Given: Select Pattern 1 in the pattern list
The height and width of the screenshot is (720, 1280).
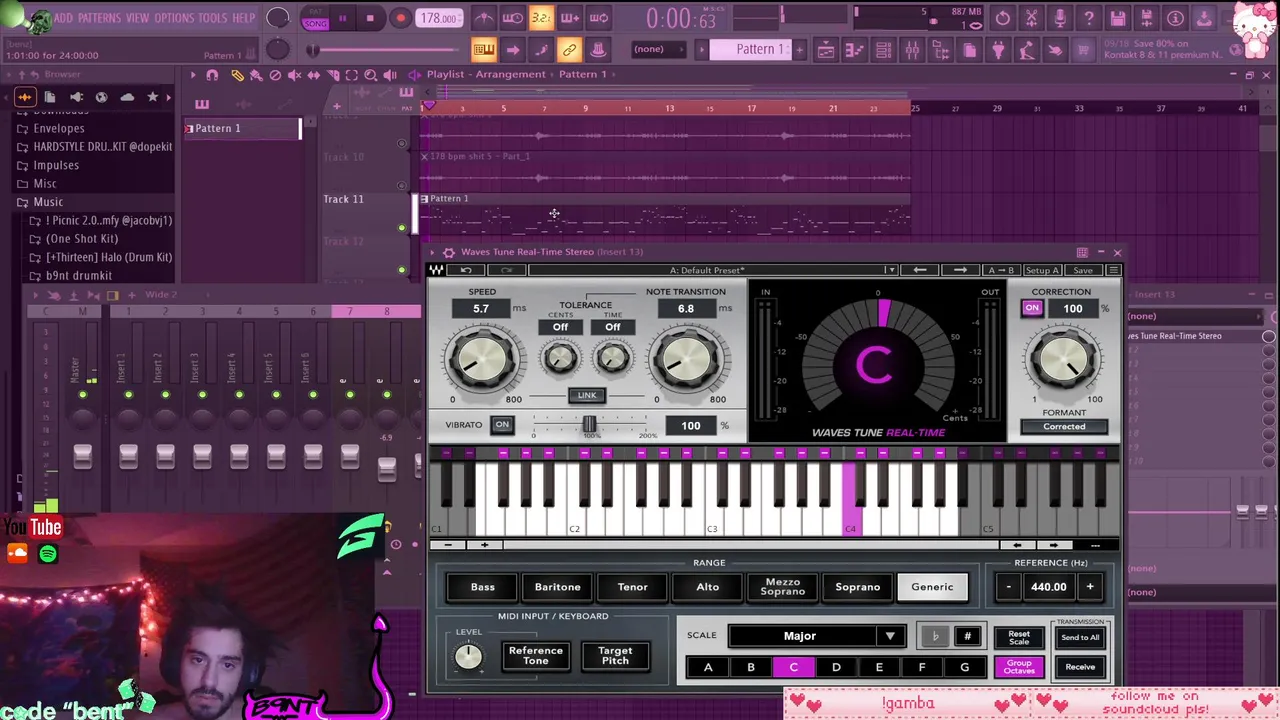Looking at the screenshot, I should click(x=242, y=128).
